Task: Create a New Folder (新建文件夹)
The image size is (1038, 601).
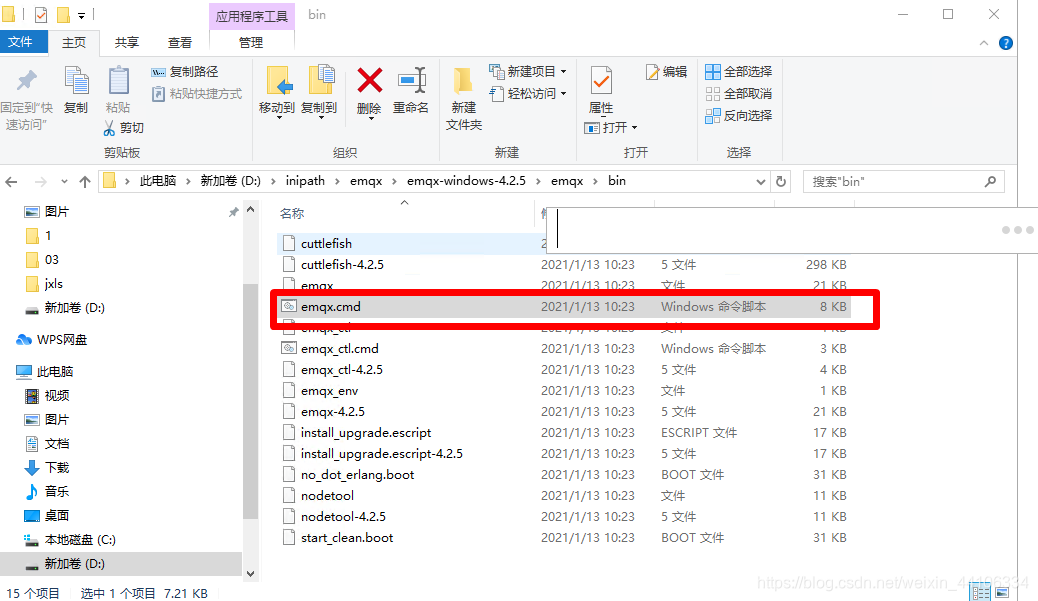Action: (463, 98)
